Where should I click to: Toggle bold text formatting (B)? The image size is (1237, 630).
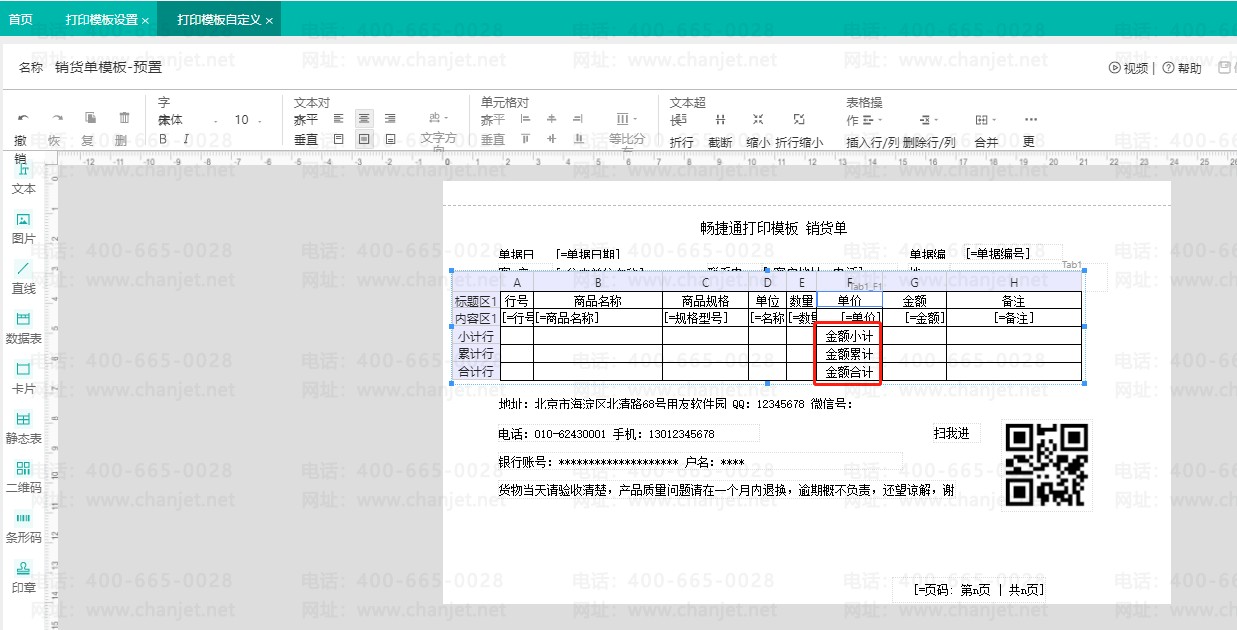tap(163, 139)
